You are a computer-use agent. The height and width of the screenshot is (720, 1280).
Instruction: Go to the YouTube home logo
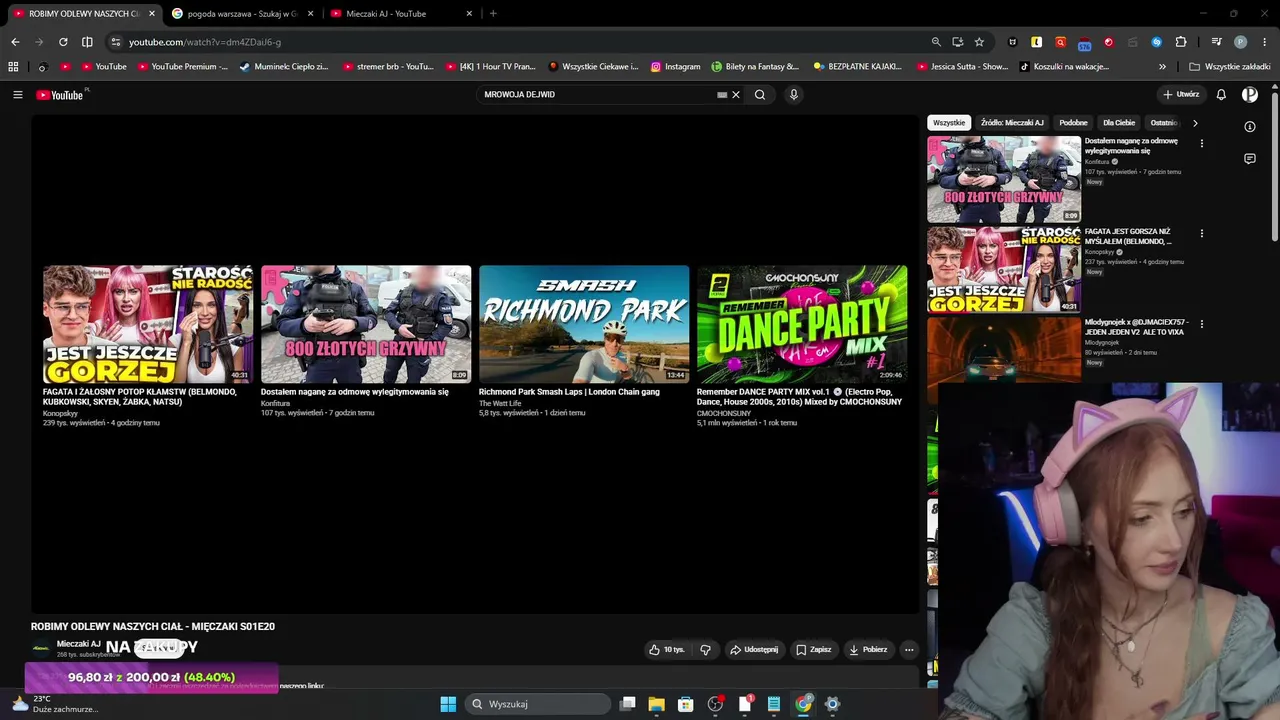pos(60,95)
